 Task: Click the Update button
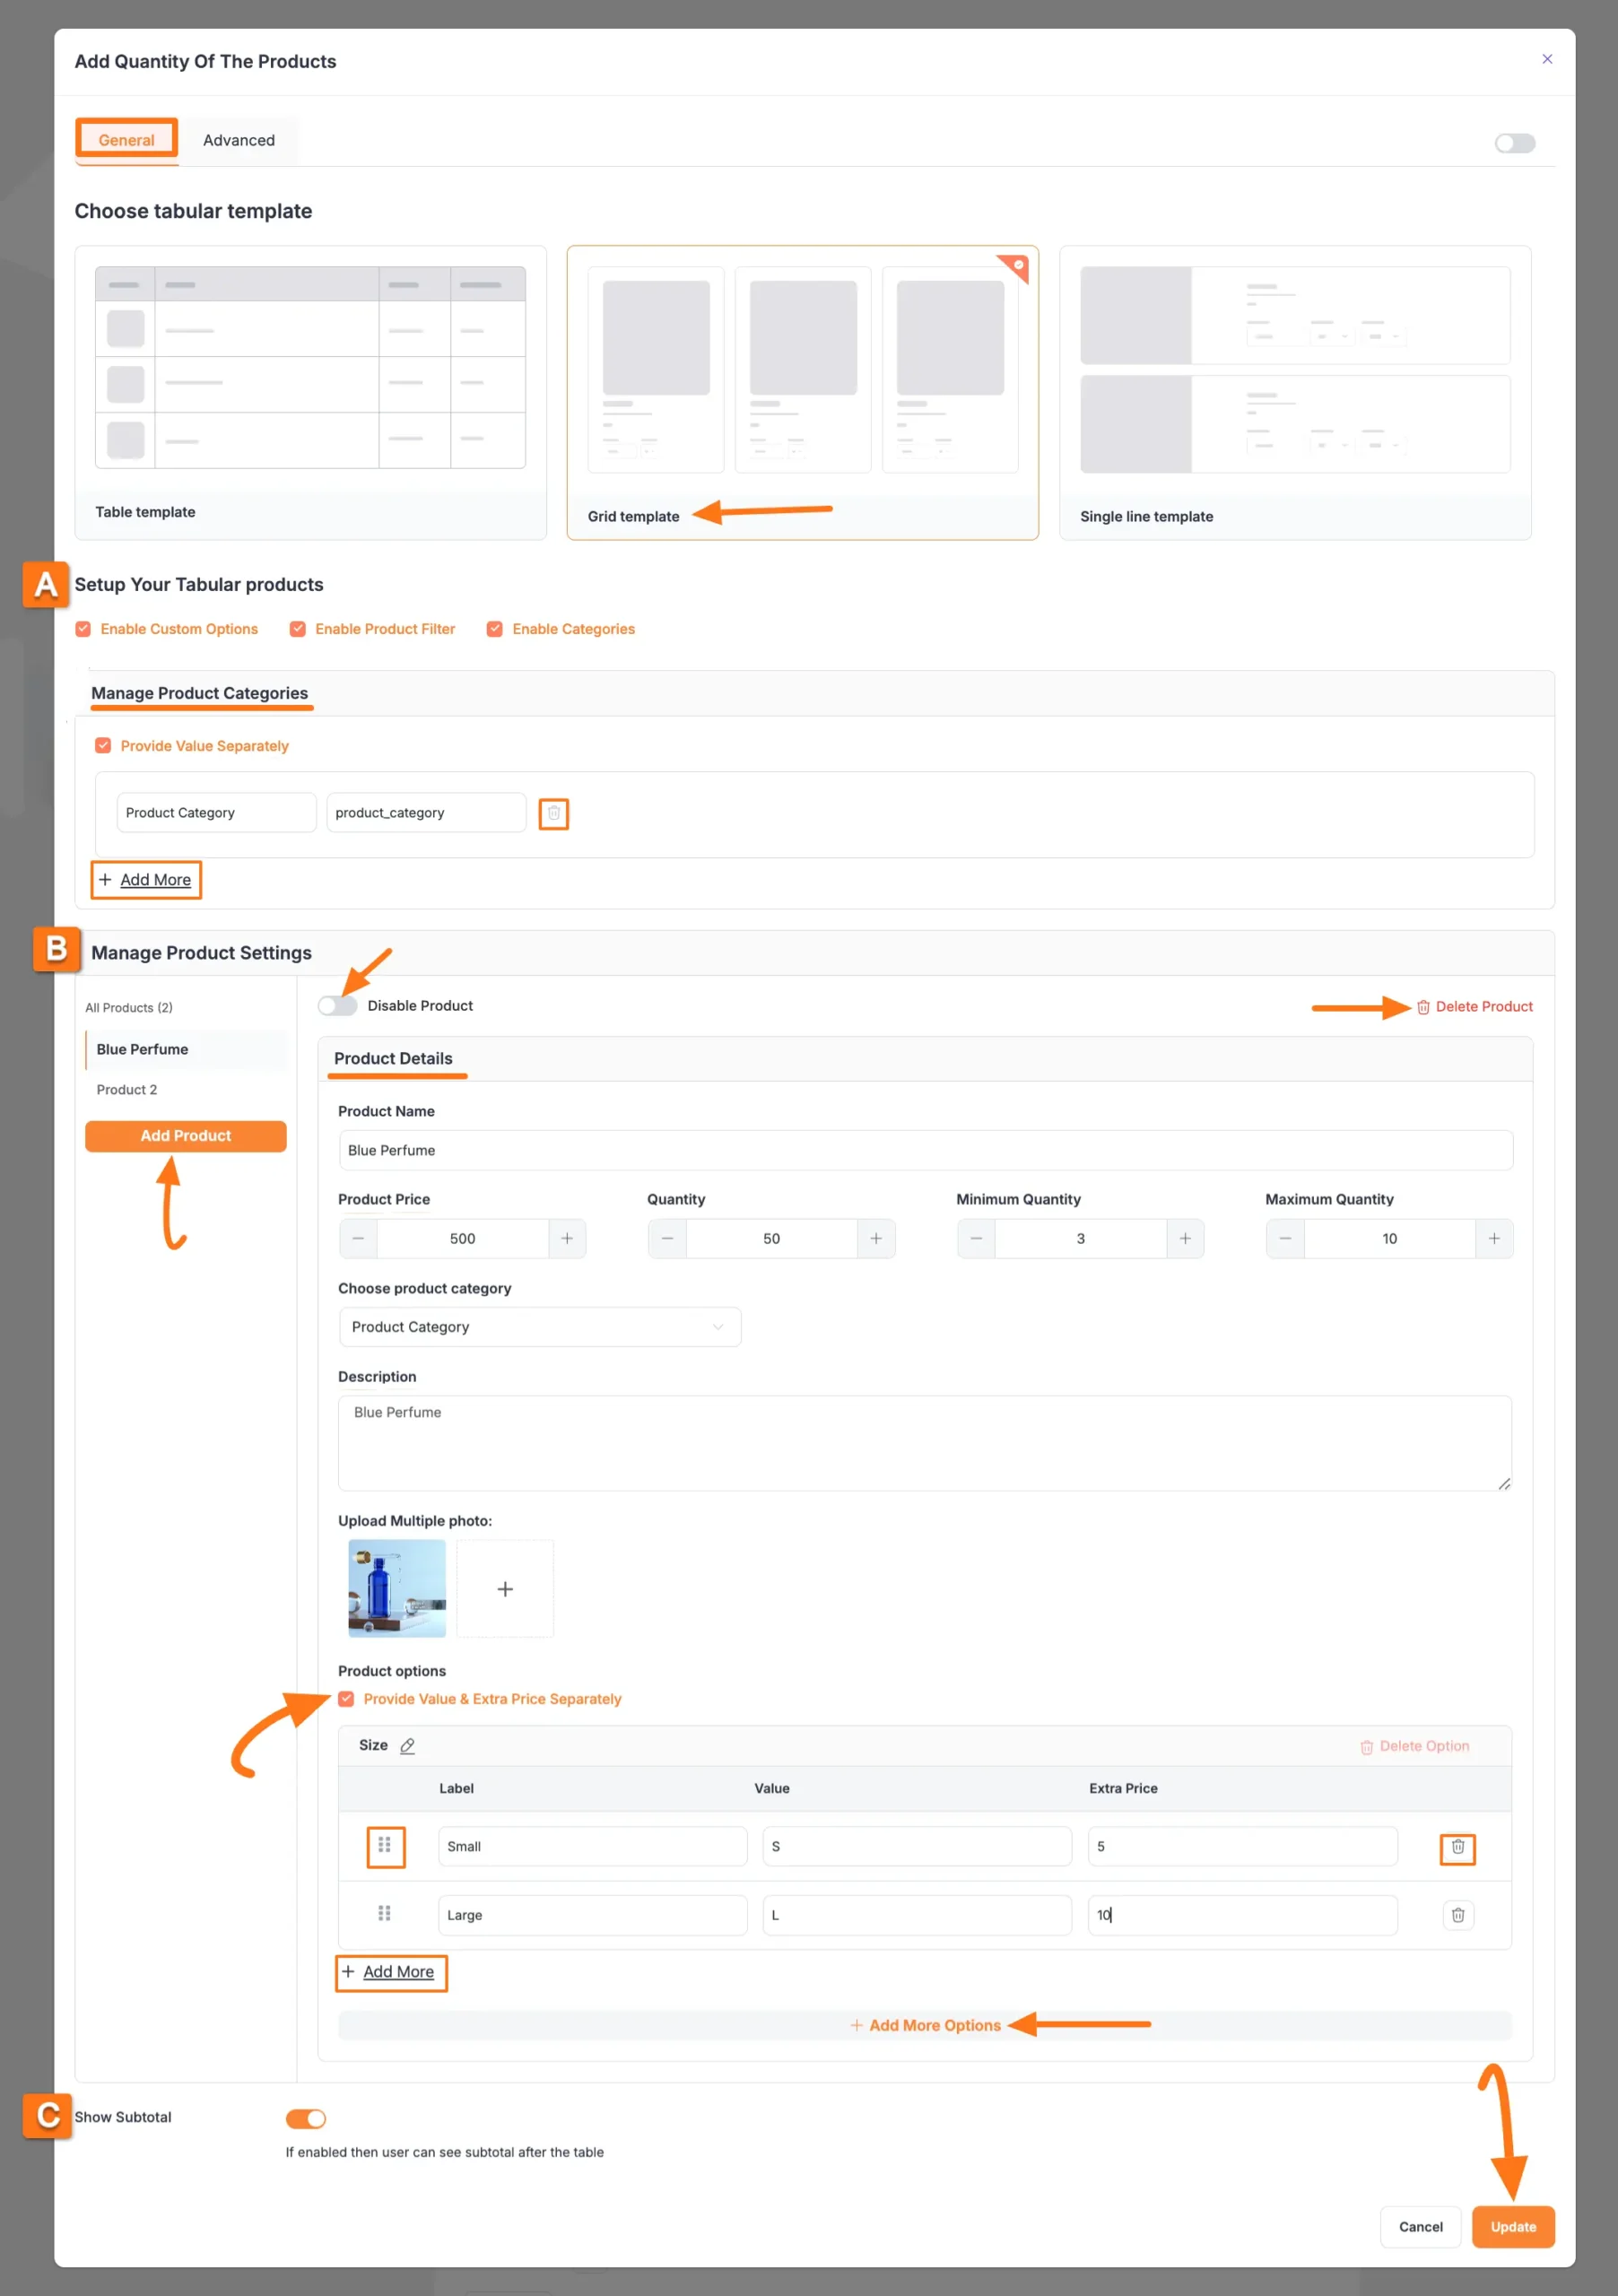coord(1513,2227)
